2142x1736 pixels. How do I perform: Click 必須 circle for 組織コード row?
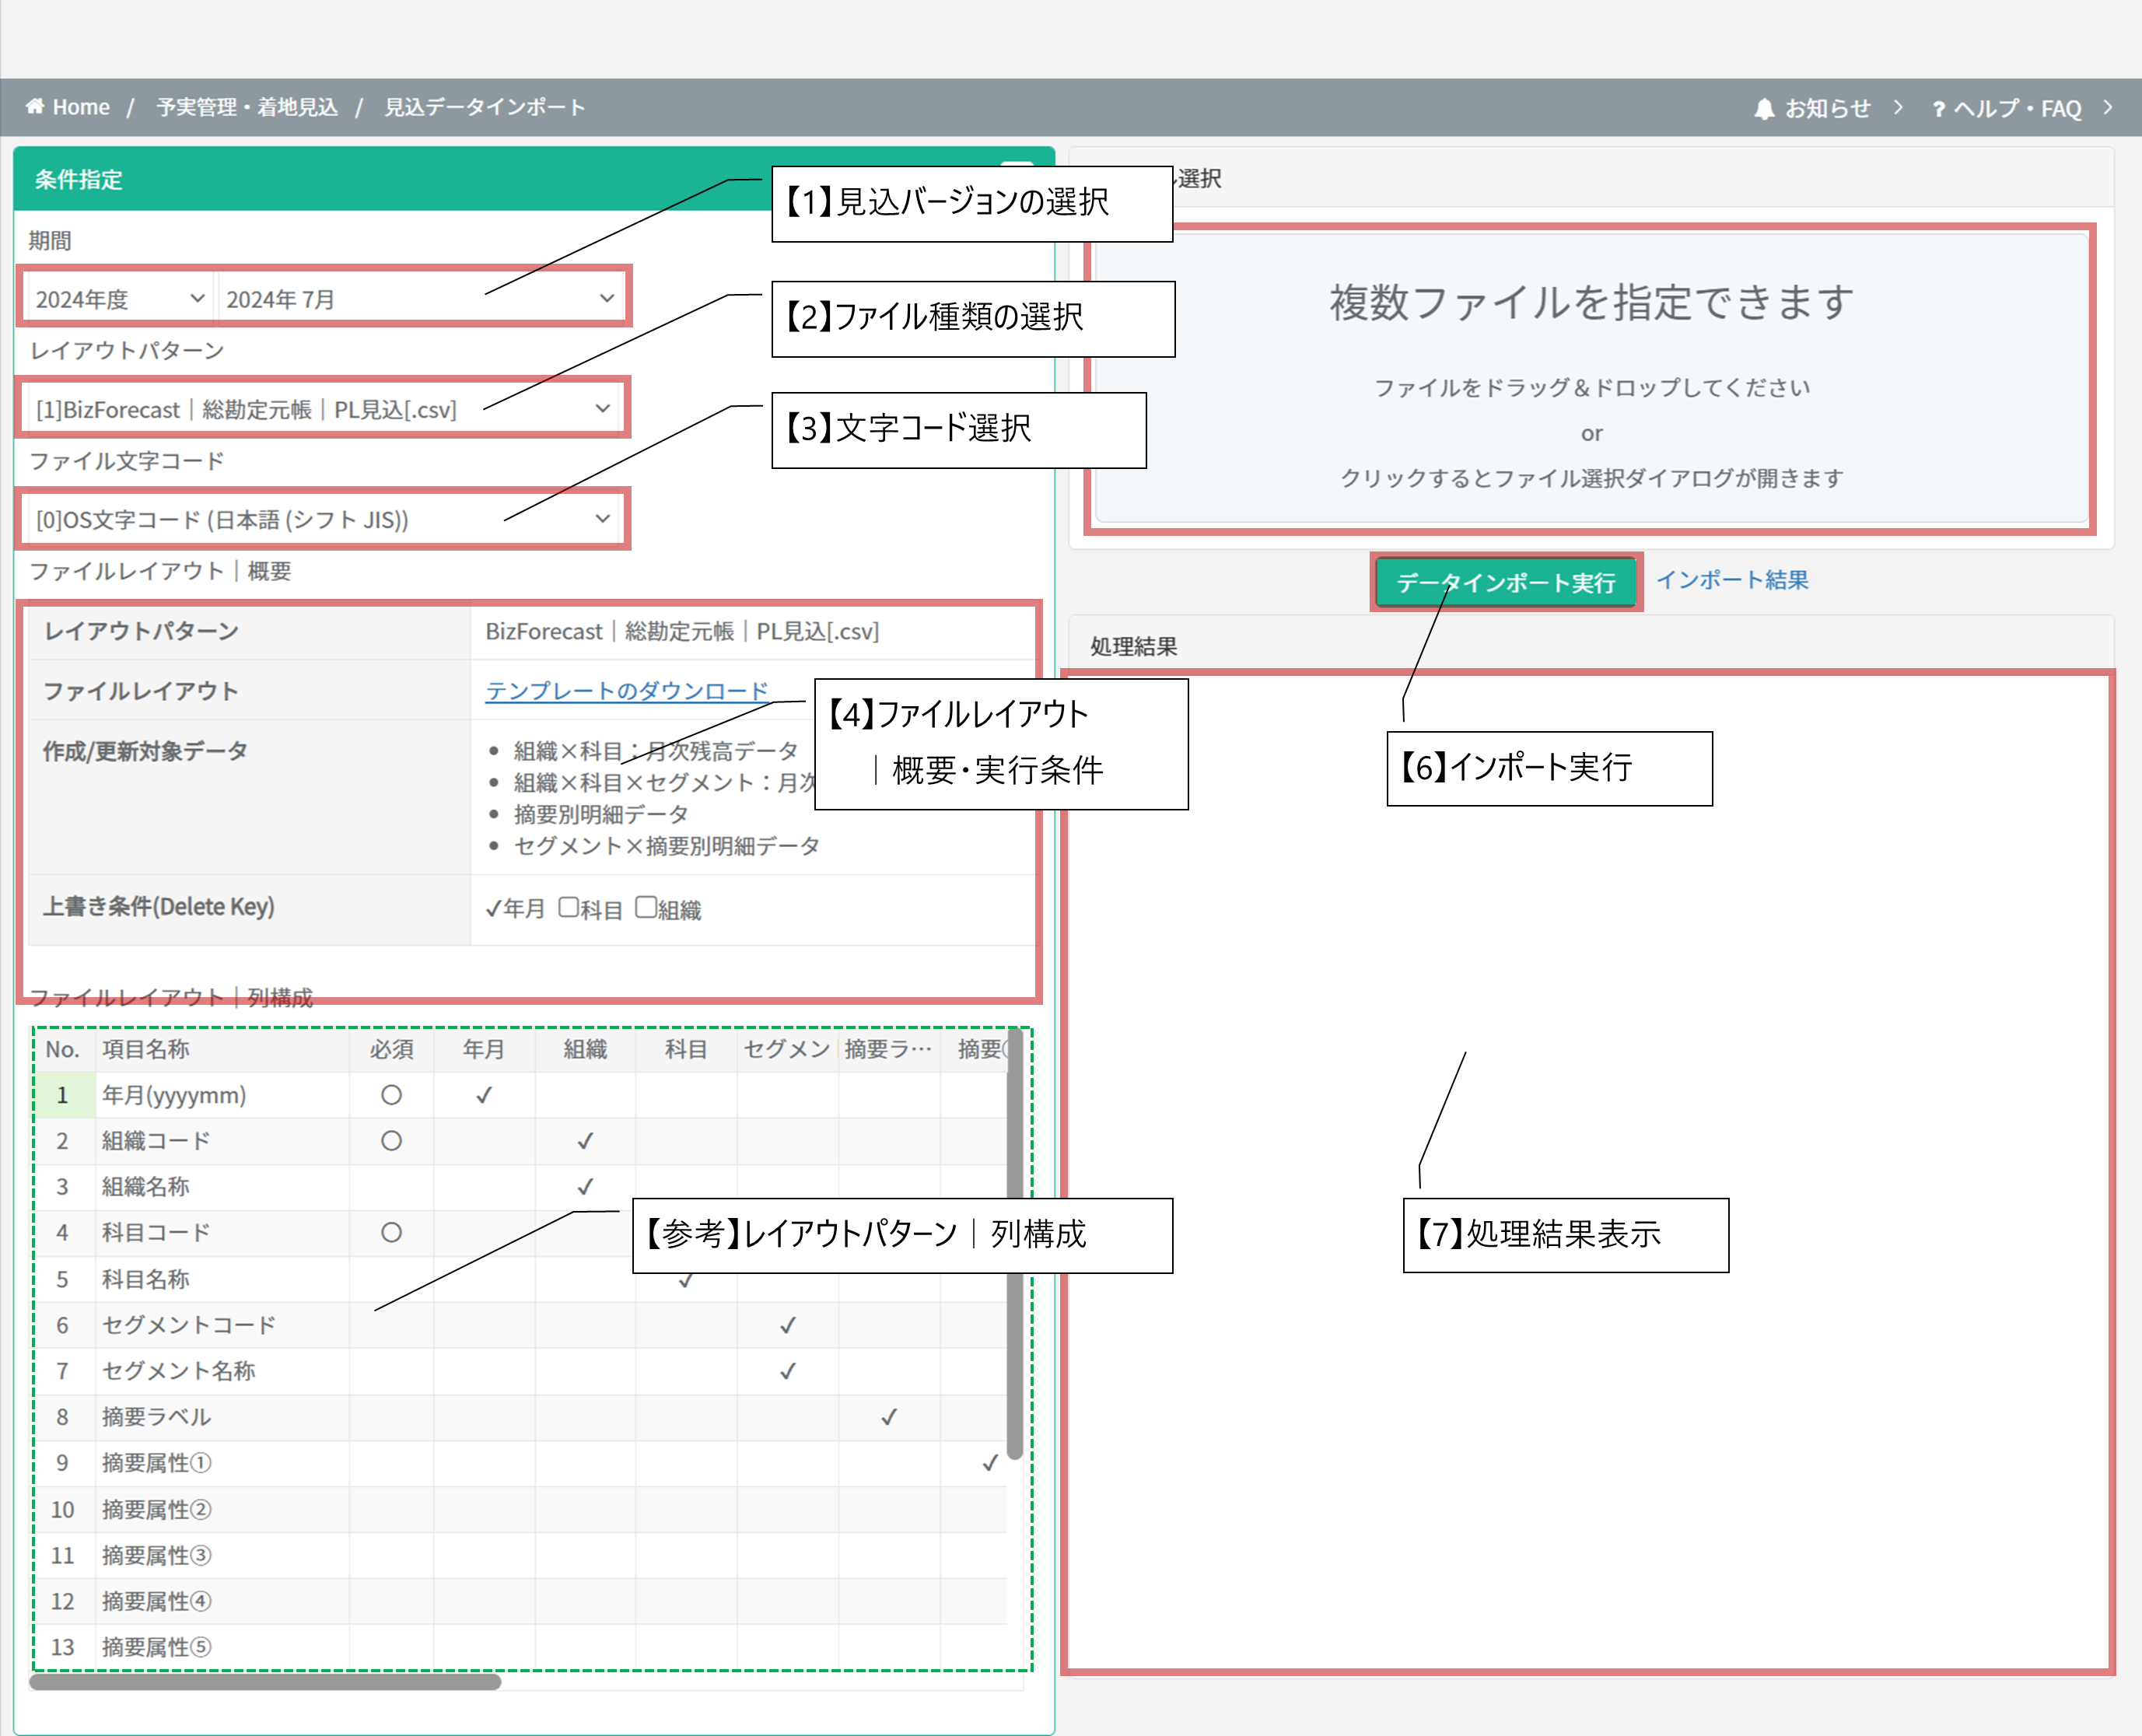pos(391,1141)
